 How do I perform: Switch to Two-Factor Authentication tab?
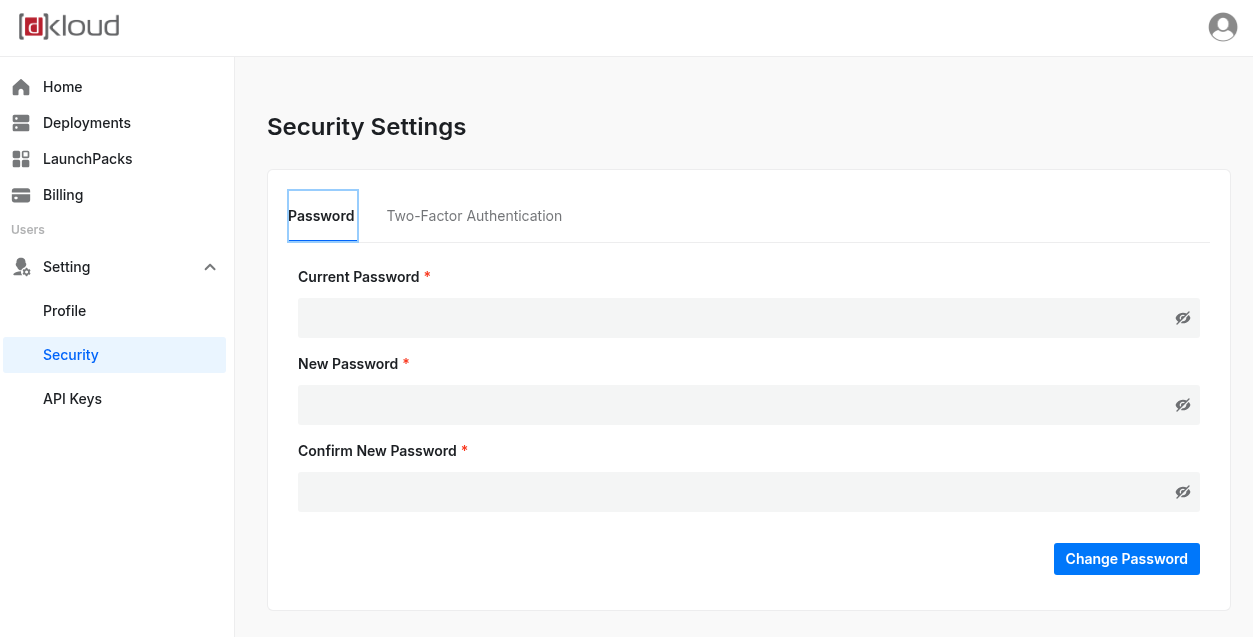click(474, 215)
